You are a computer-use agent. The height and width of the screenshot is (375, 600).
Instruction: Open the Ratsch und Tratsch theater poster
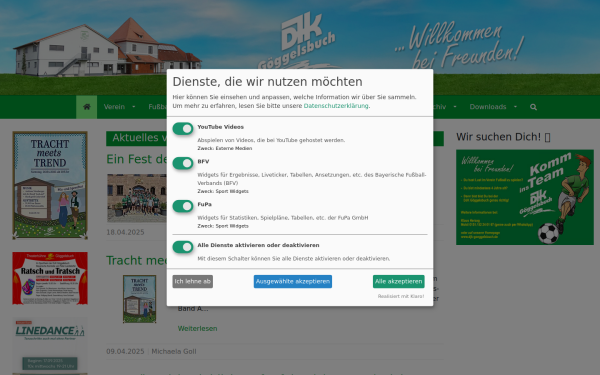coord(50,278)
